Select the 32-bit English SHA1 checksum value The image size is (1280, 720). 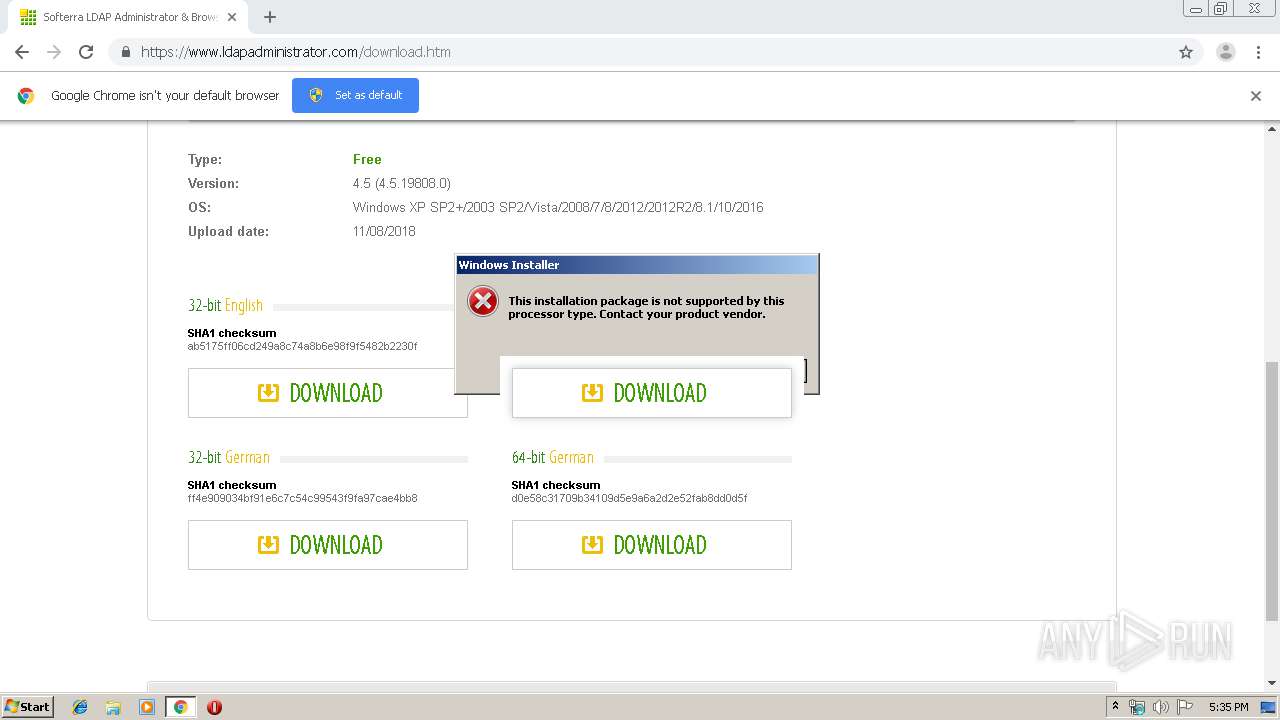[302, 346]
